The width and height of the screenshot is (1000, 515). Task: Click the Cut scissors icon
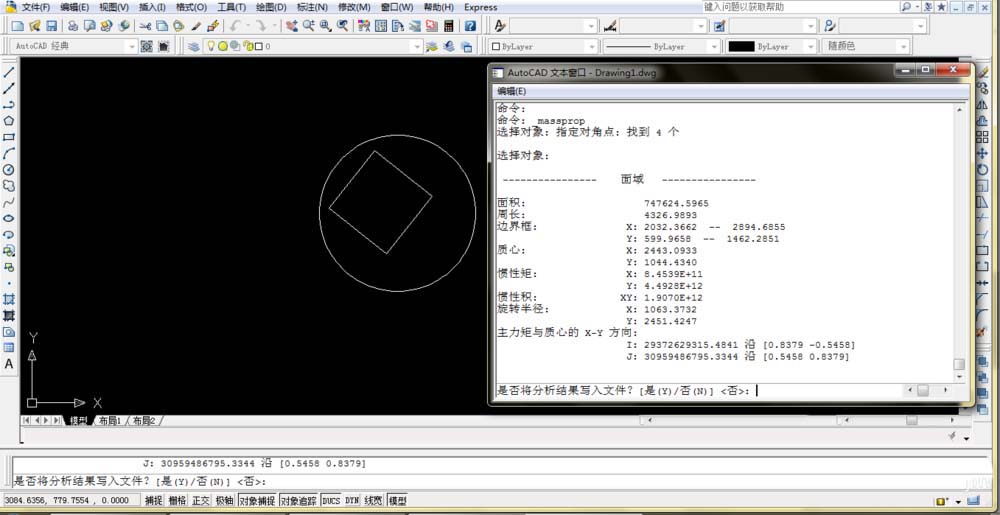(145, 26)
